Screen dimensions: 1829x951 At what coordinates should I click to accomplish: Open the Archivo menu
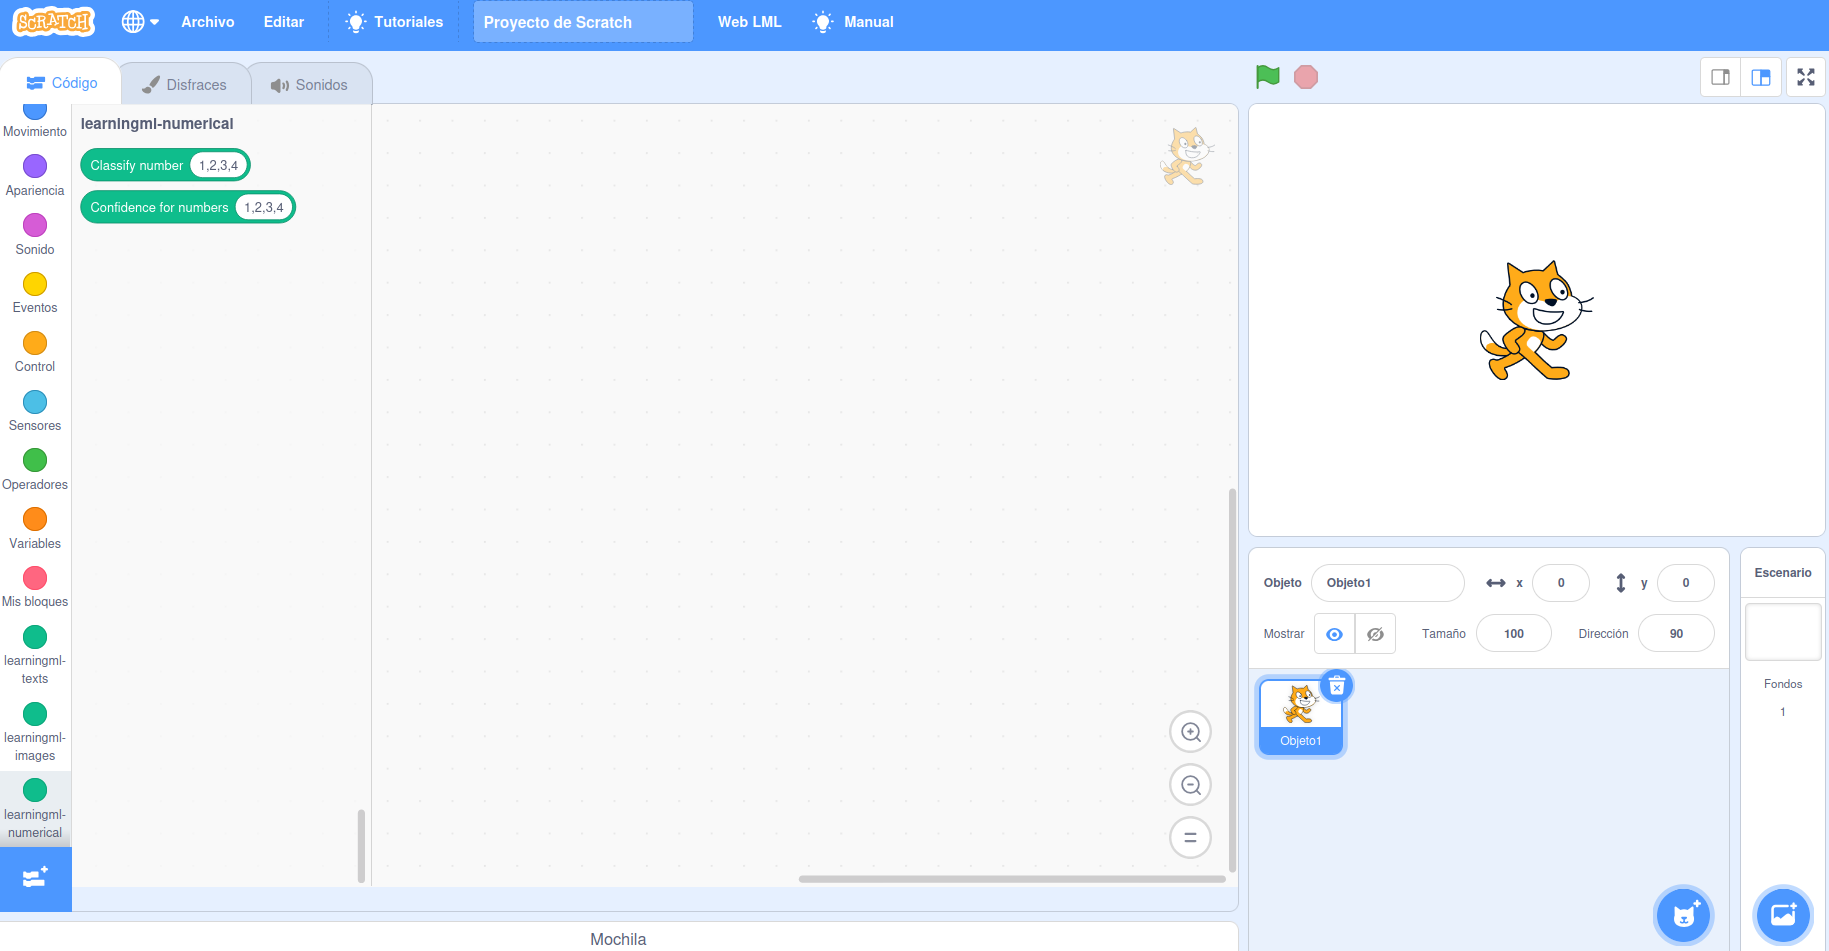point(207,21)
